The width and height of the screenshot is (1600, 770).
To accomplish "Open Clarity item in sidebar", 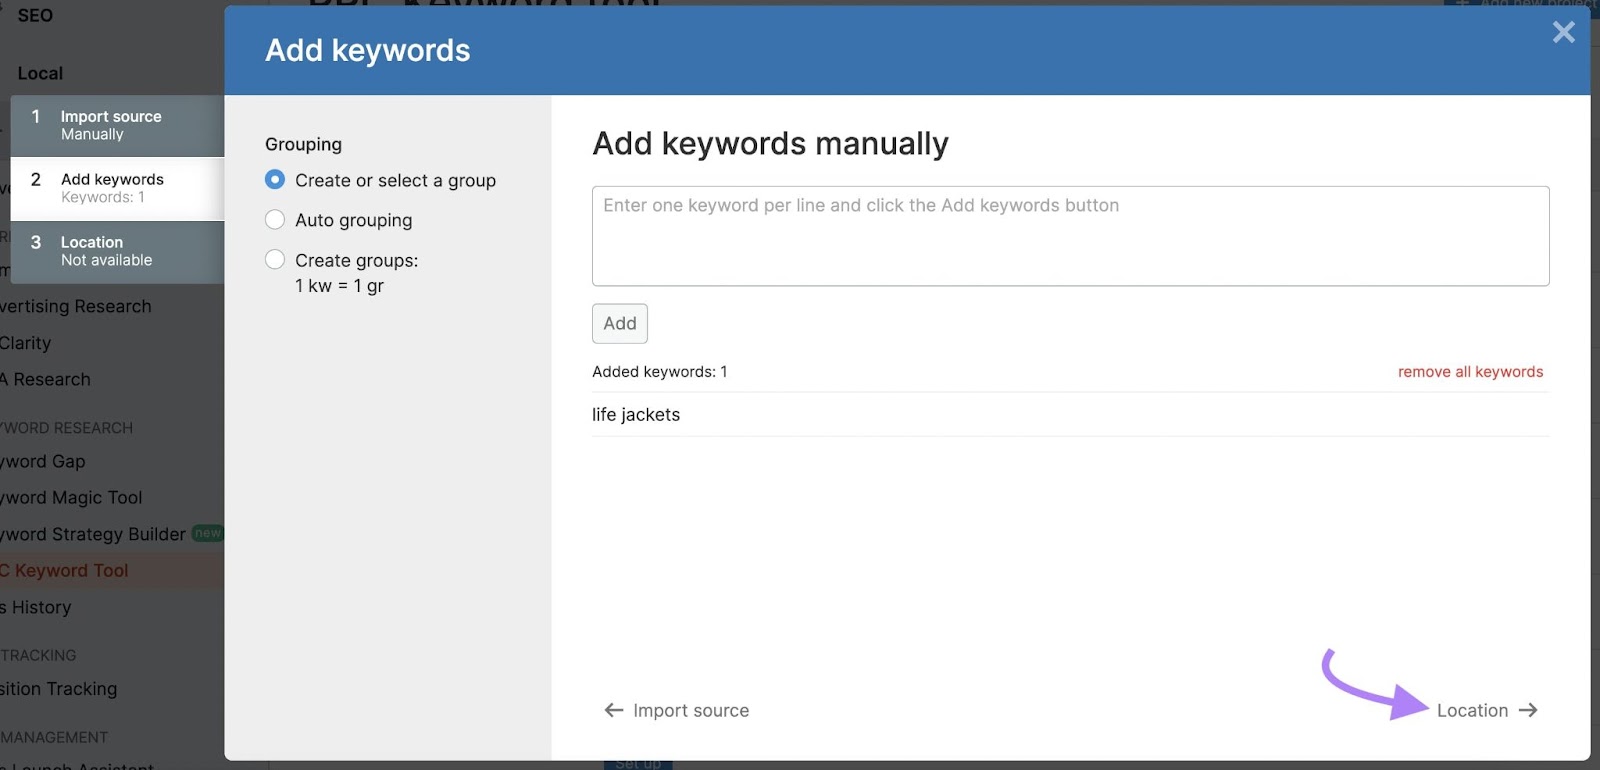I will [x=25, y=343].
